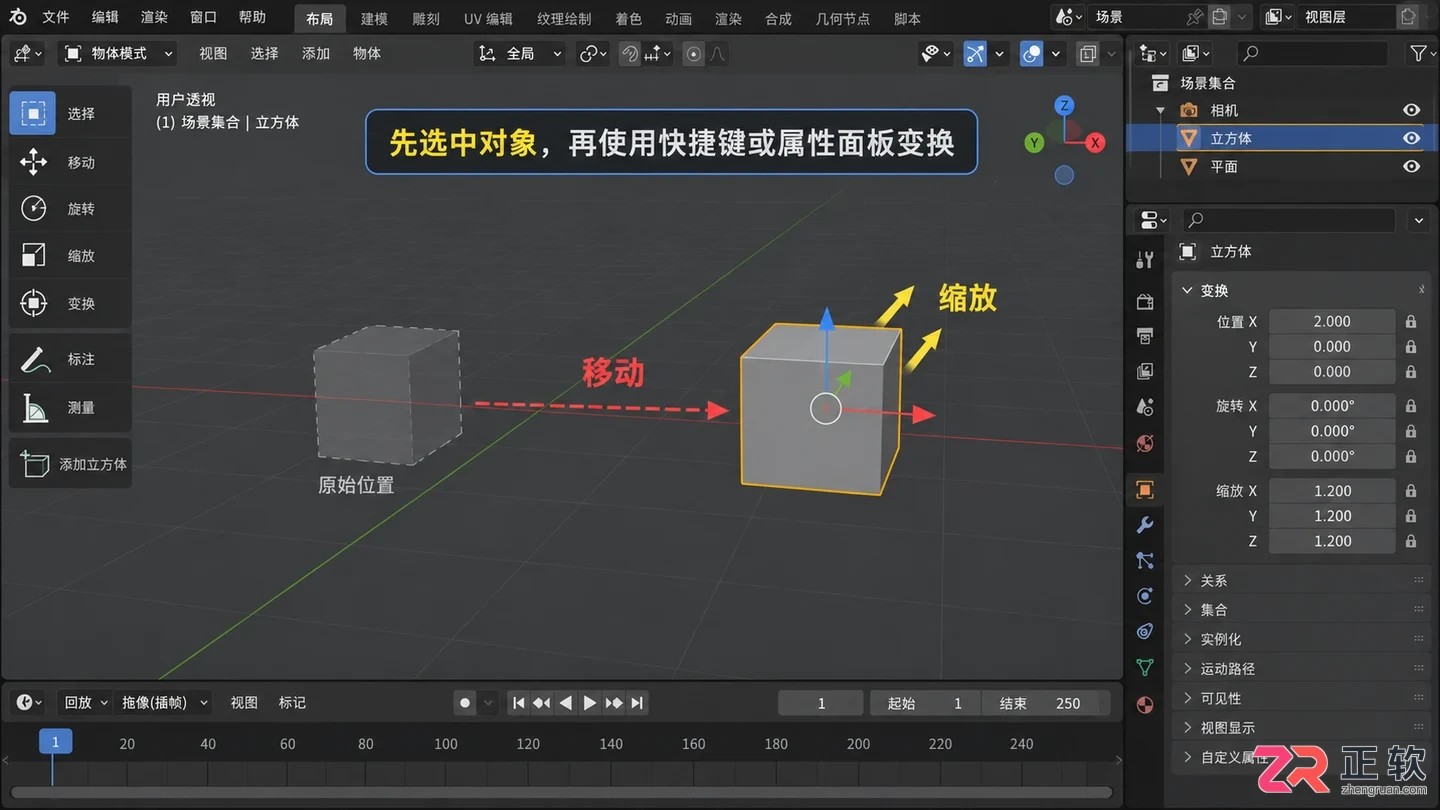Open the Tool settings properties tab
1440x810 pixels.
tap(1145, 259)
